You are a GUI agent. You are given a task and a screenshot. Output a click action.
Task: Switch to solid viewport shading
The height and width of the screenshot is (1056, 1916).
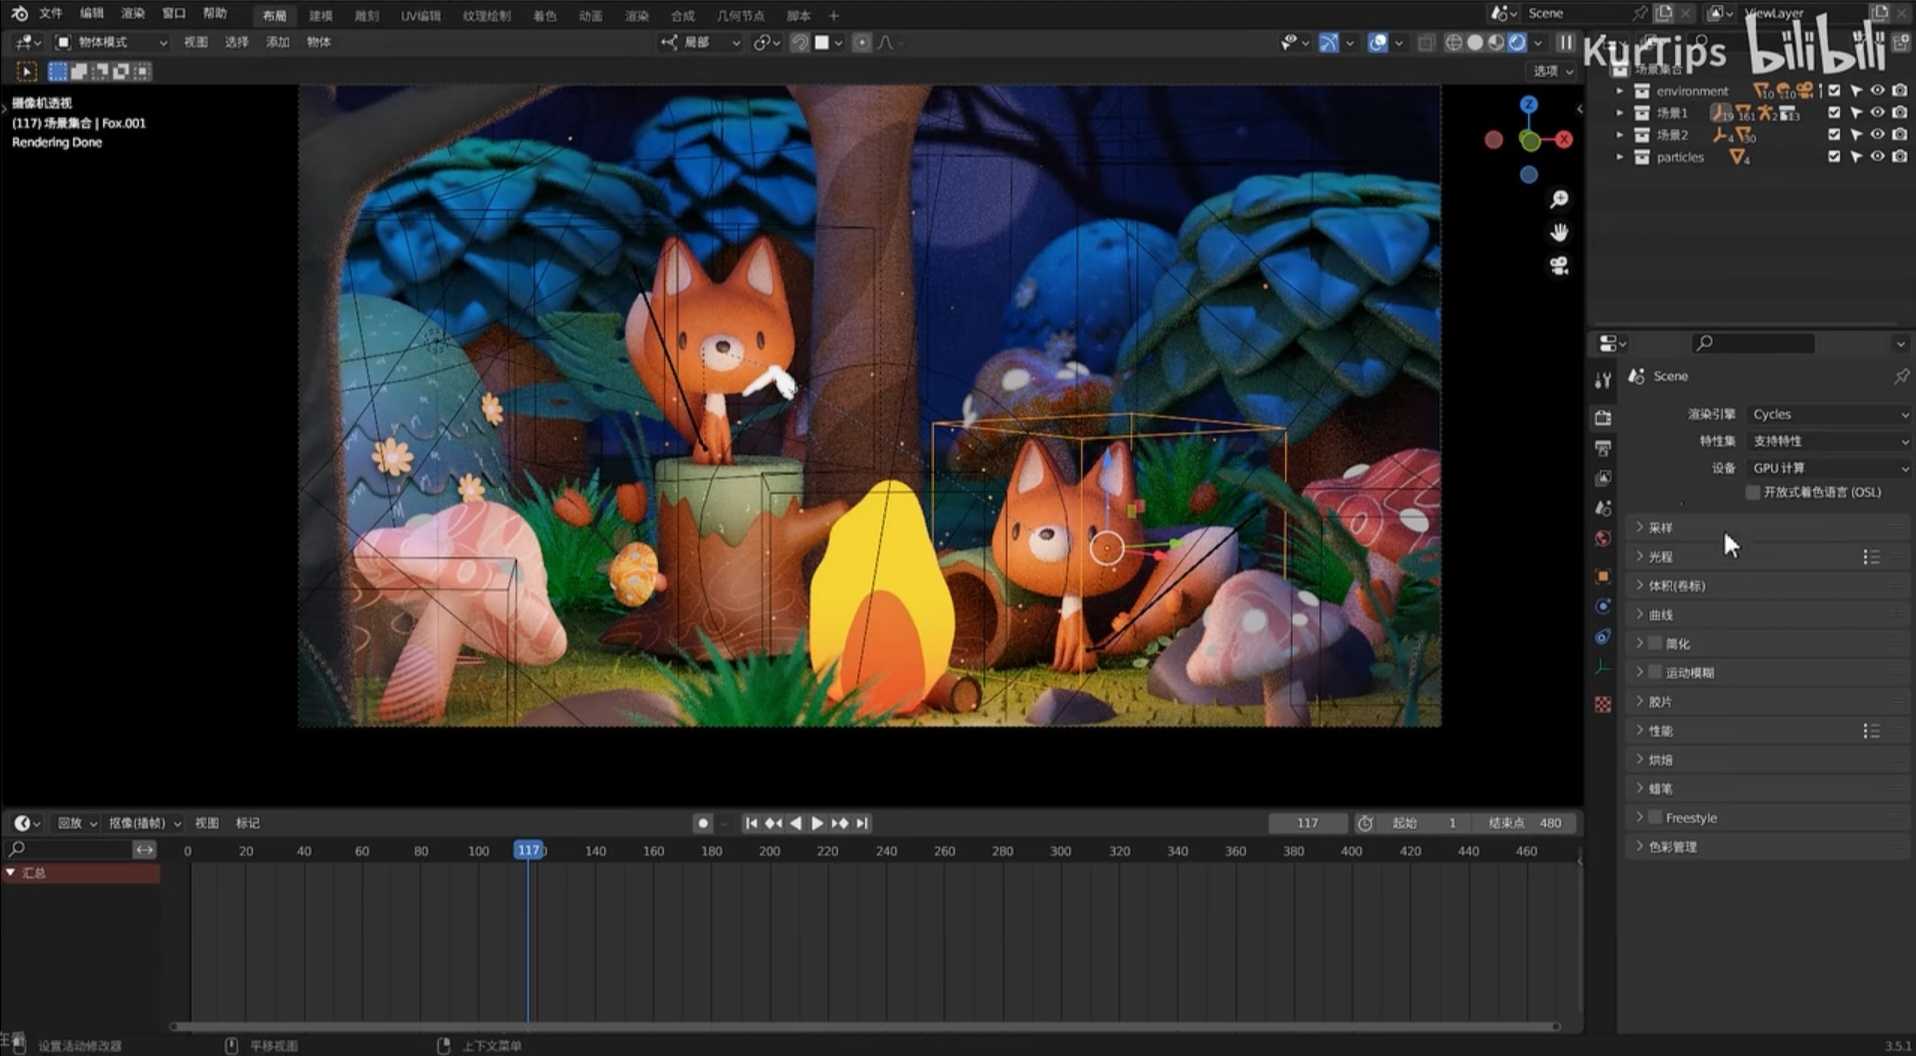coord(1475,42)
